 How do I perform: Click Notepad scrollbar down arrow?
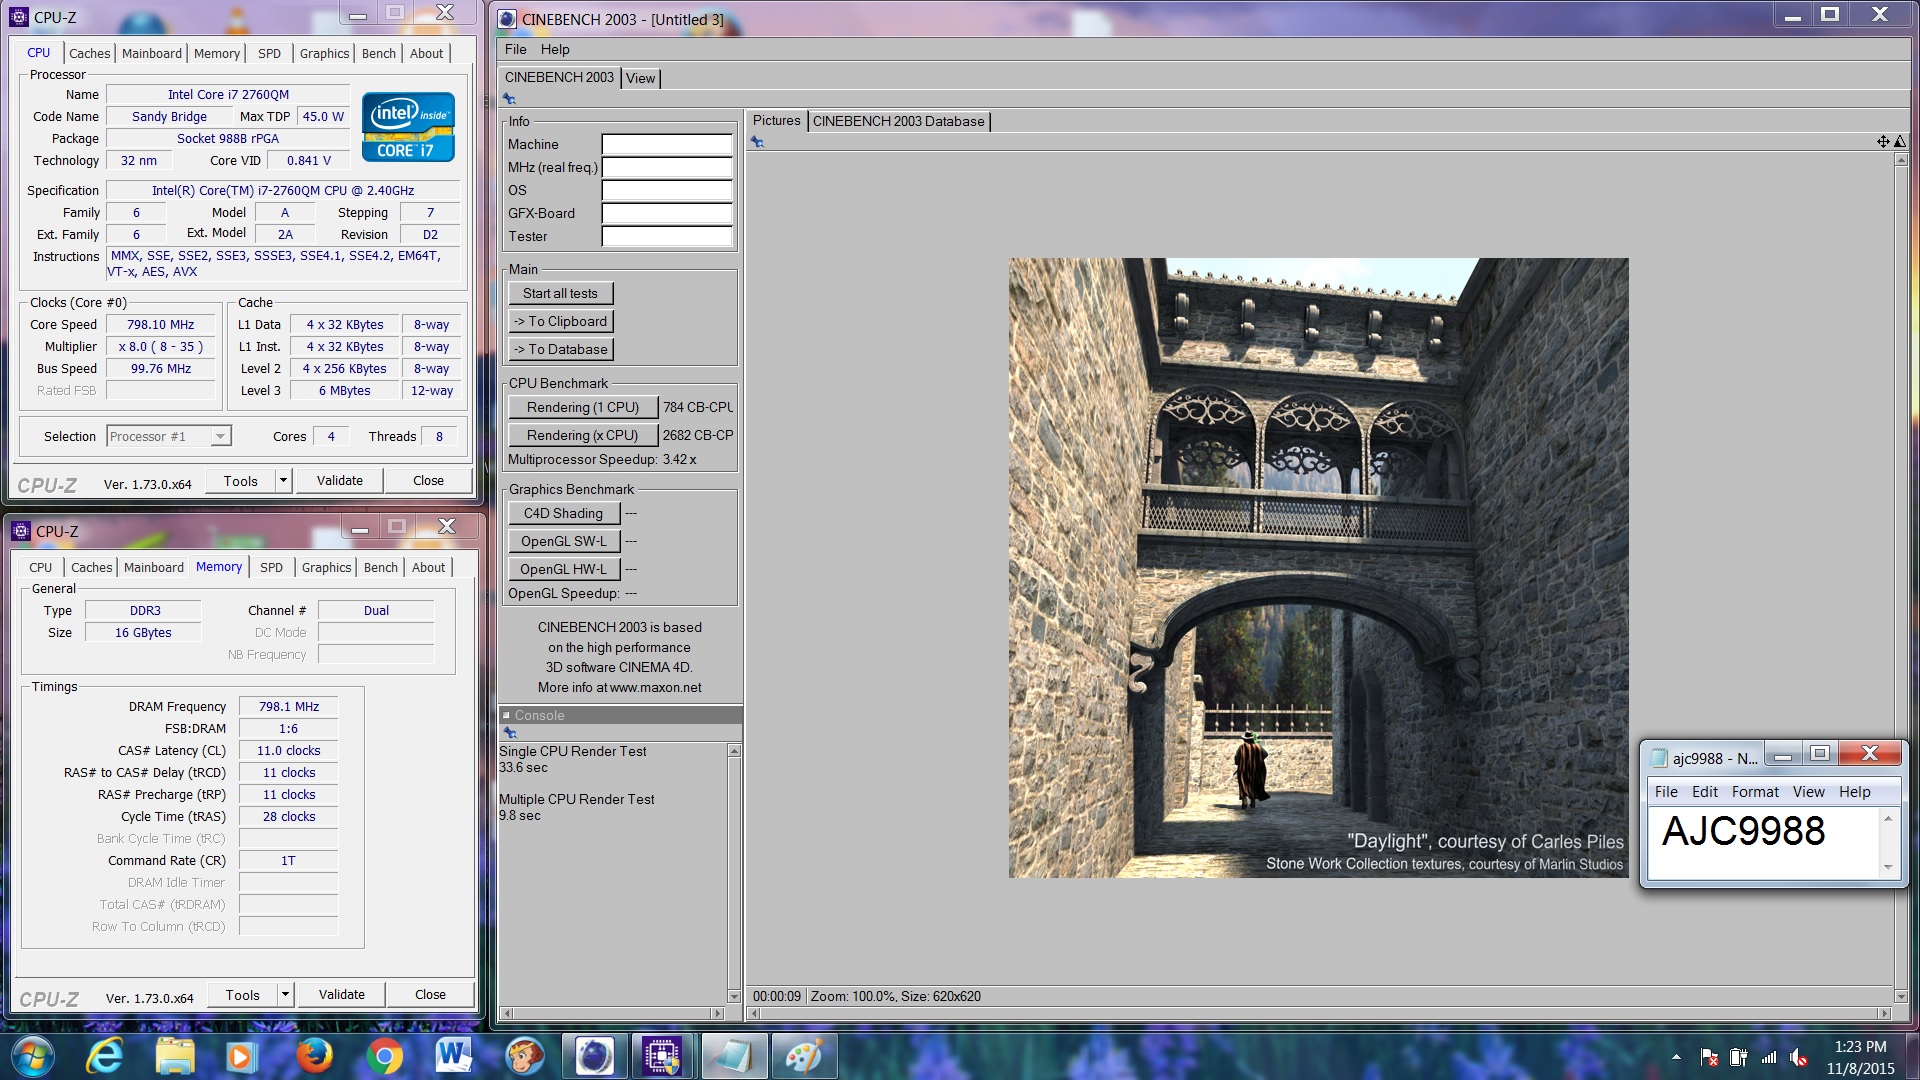click(1888, 867)
